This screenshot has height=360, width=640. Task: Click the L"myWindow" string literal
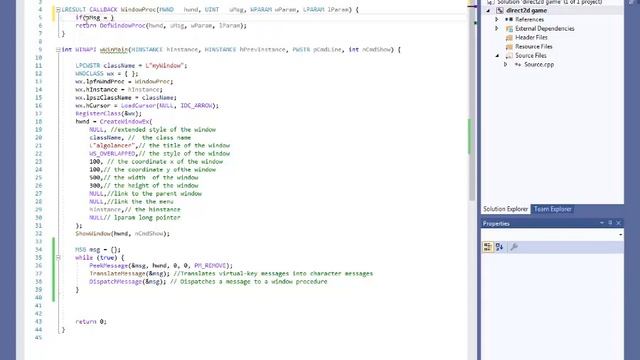click(166, 65)
